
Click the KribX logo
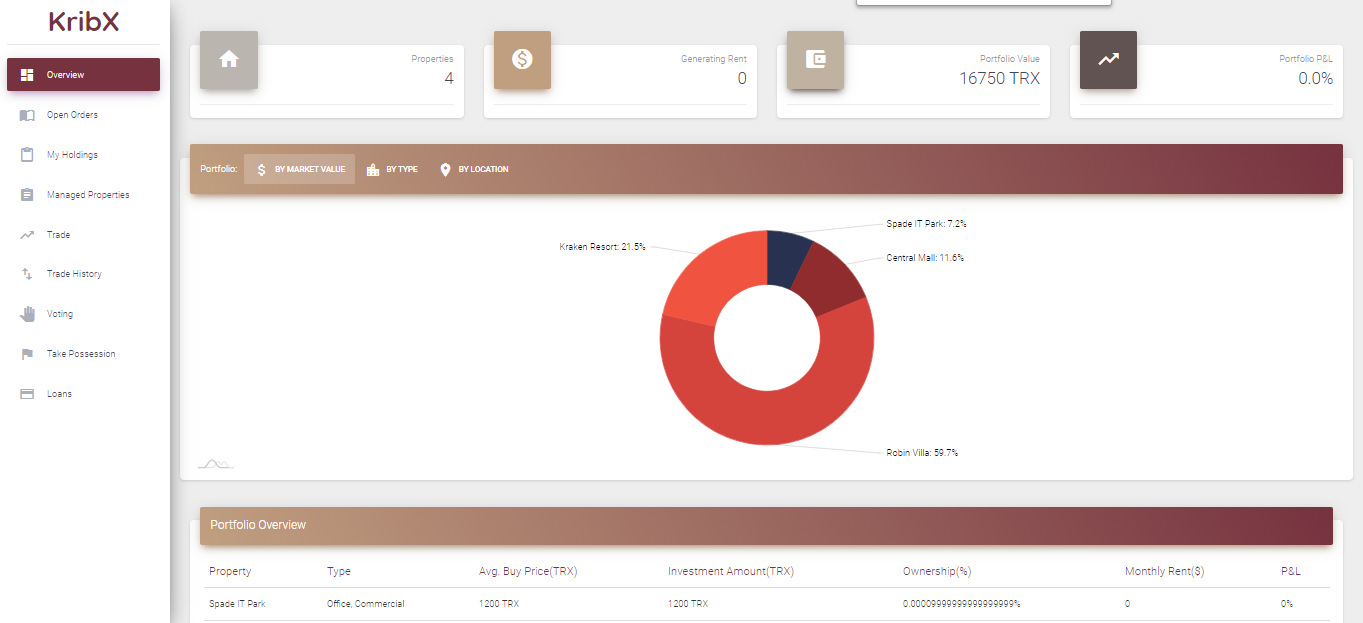[x=84, y=21]
